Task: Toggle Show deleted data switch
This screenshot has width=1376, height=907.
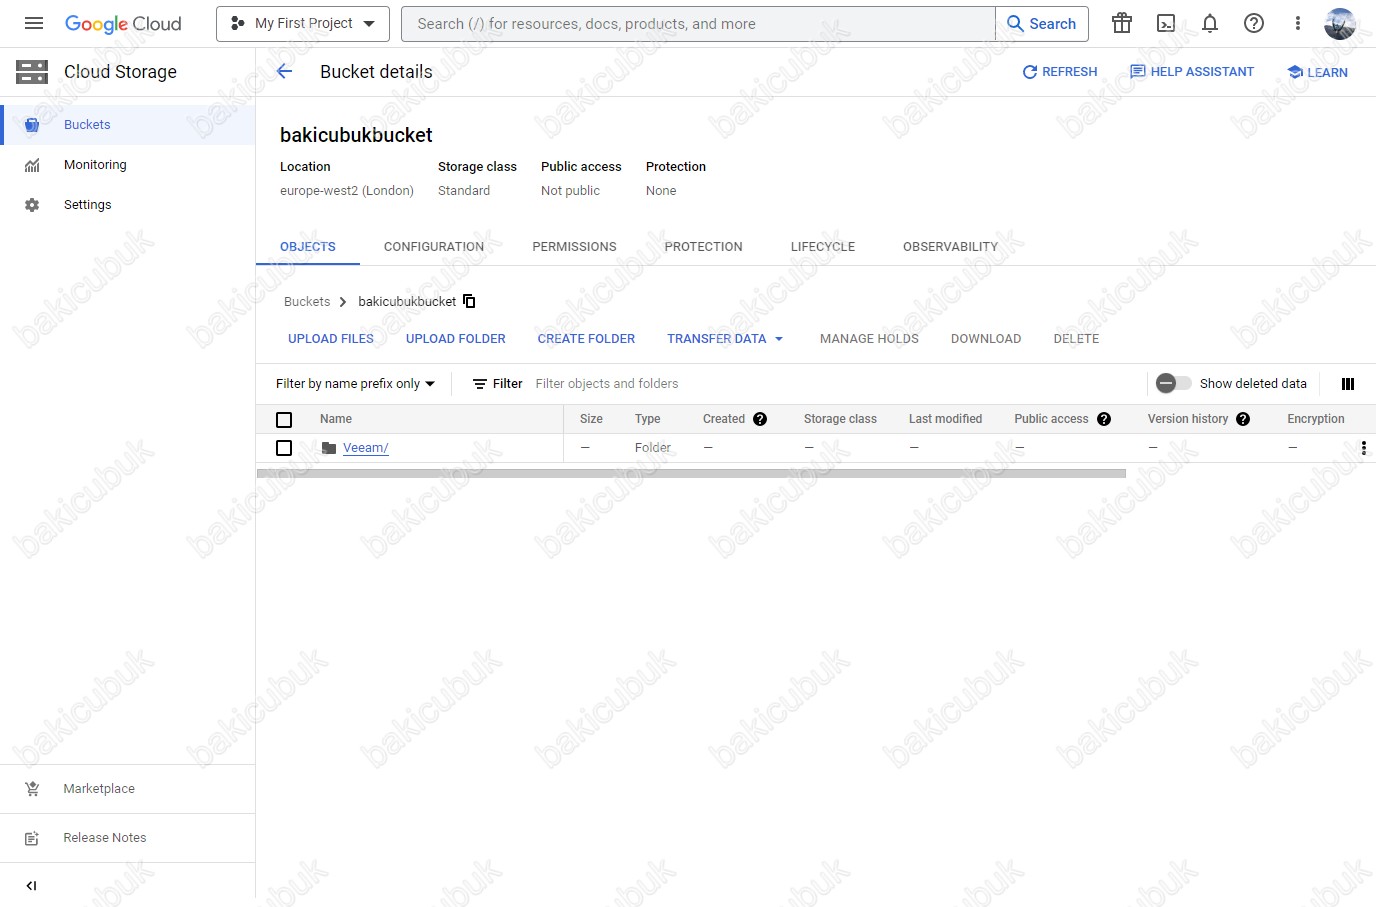Action: pyautogui.click(x=1173, y=383)
